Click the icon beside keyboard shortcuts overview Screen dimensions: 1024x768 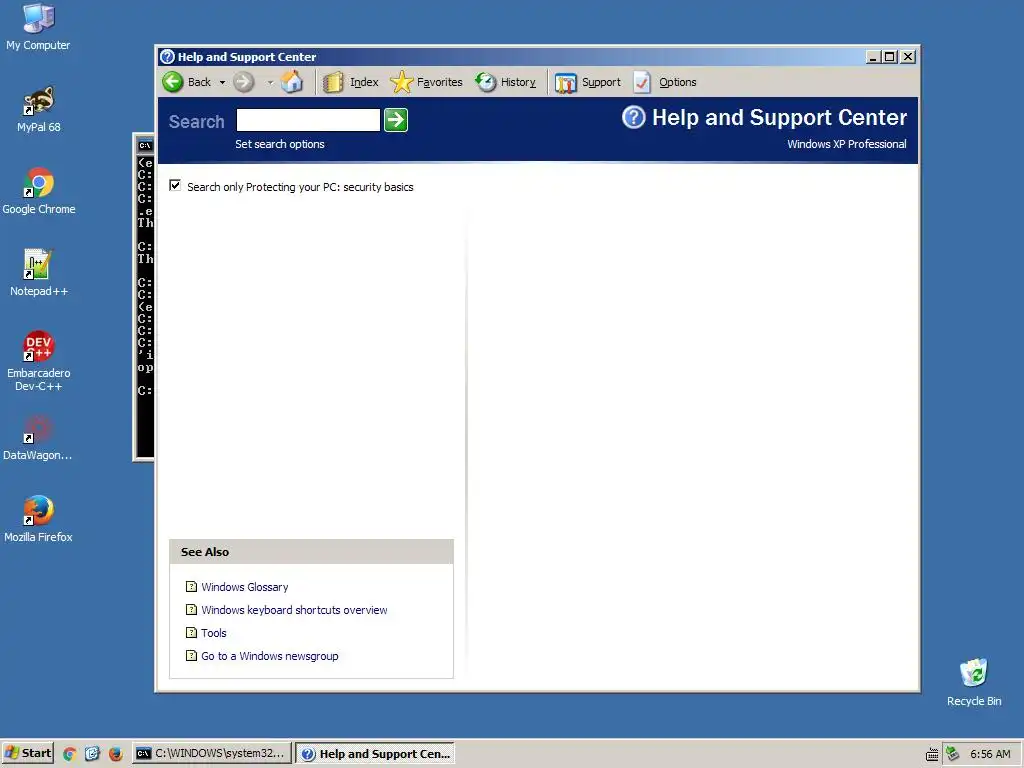191,609
